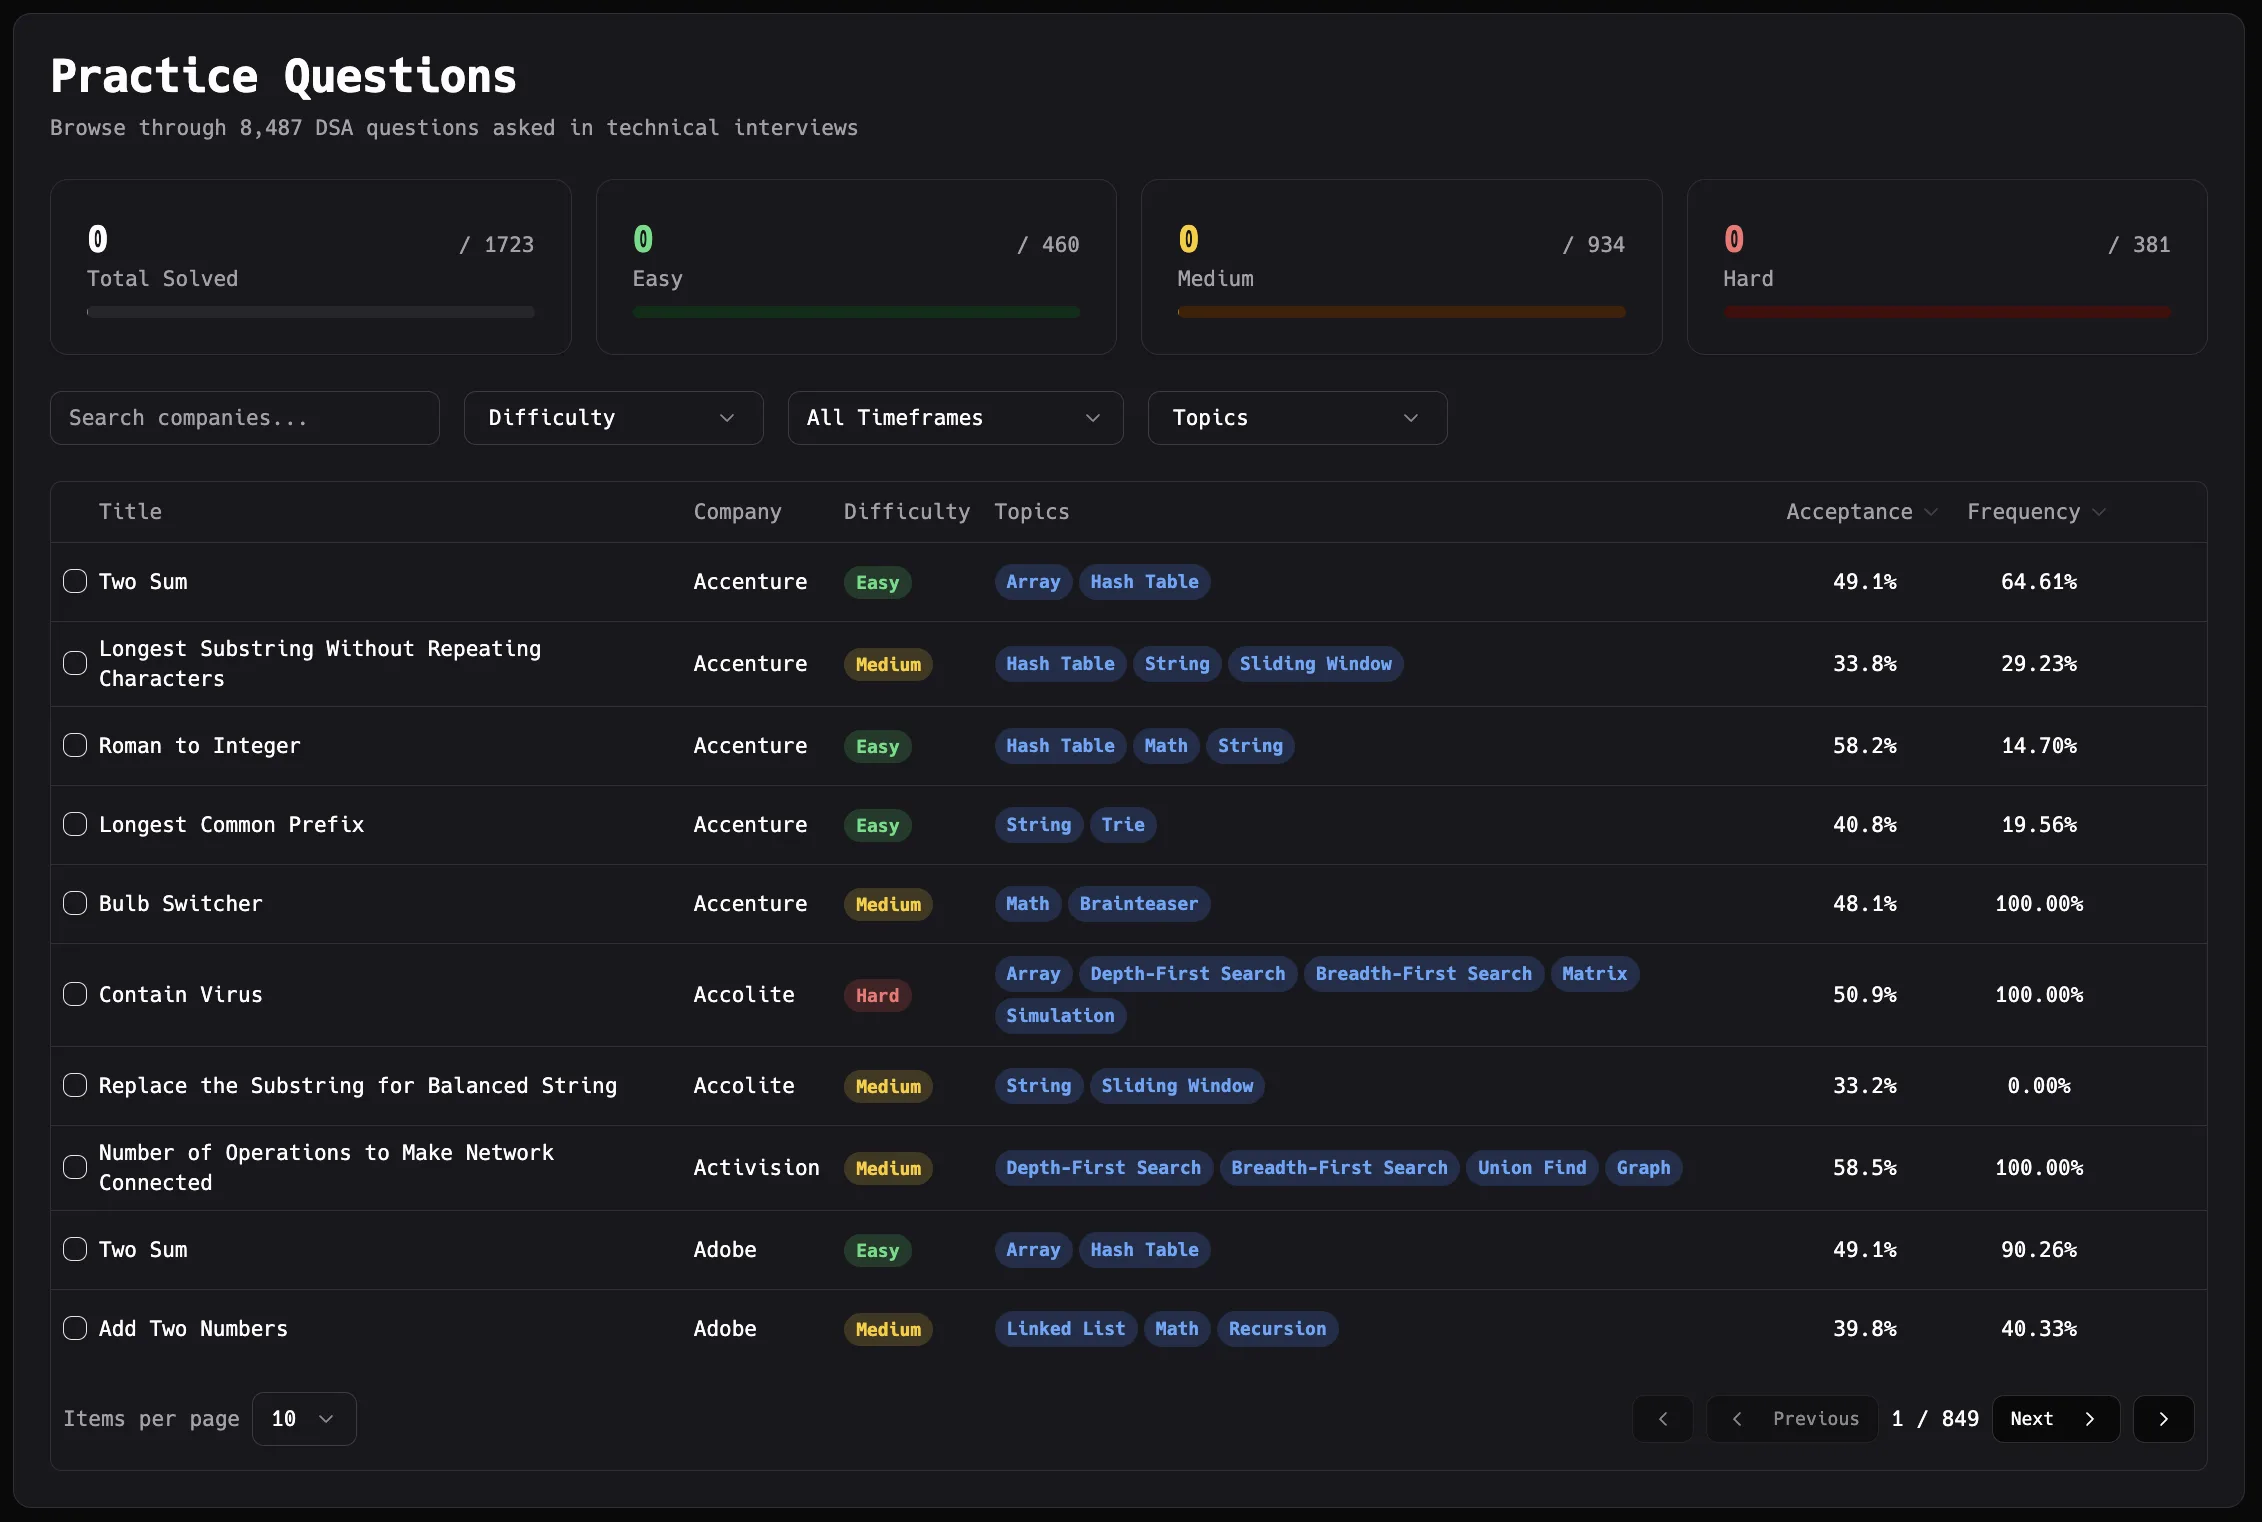The image size is (2262, 1522).
Task: Click the Brainteaser topic tag
Action: pyautogui.click(x=1138, y=904)
